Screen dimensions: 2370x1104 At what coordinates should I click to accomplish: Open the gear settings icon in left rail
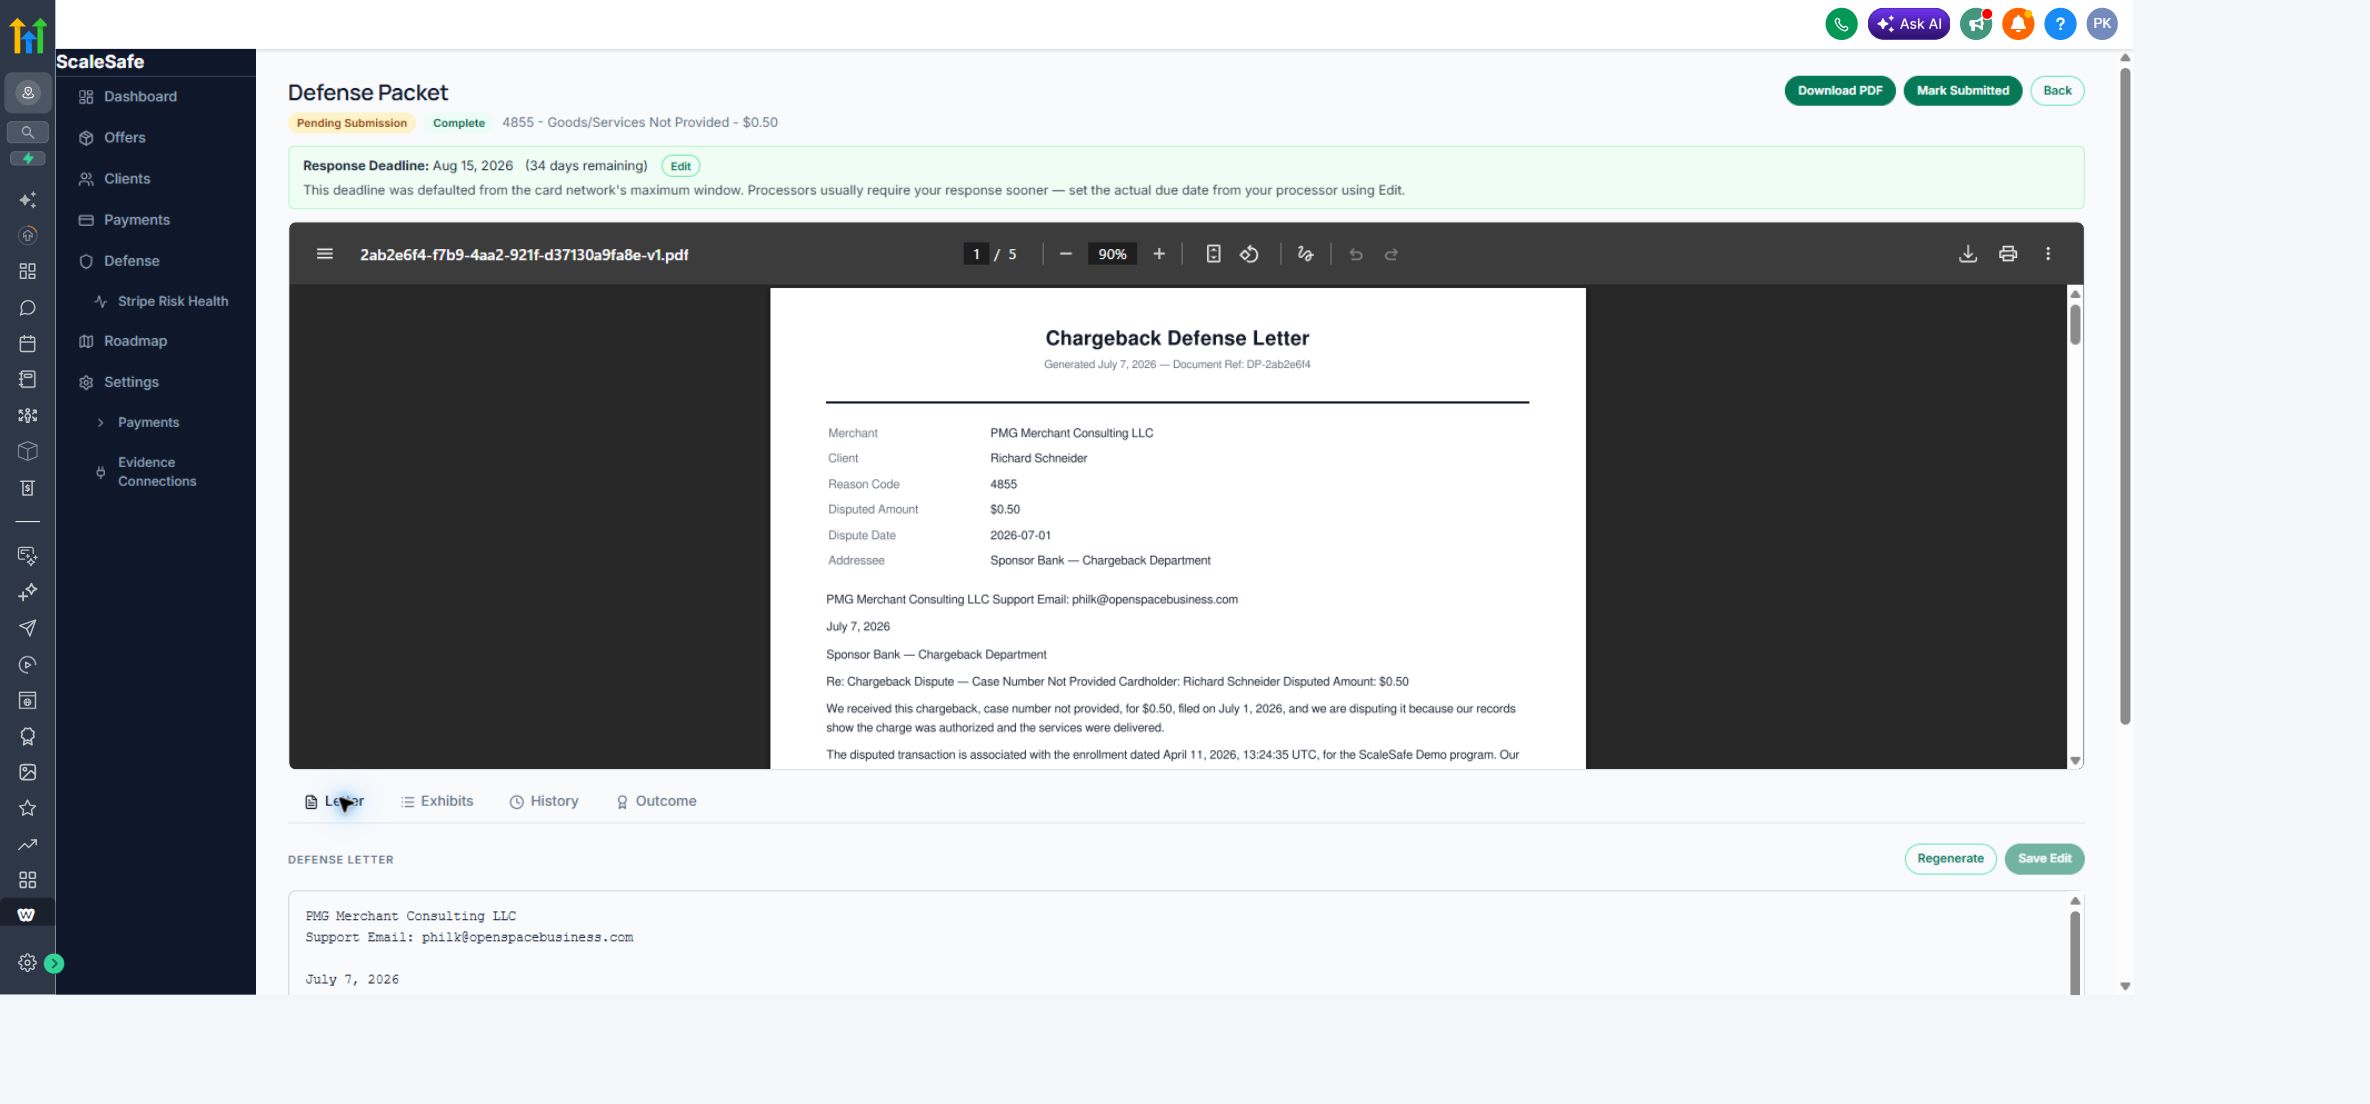coord(27,963)
